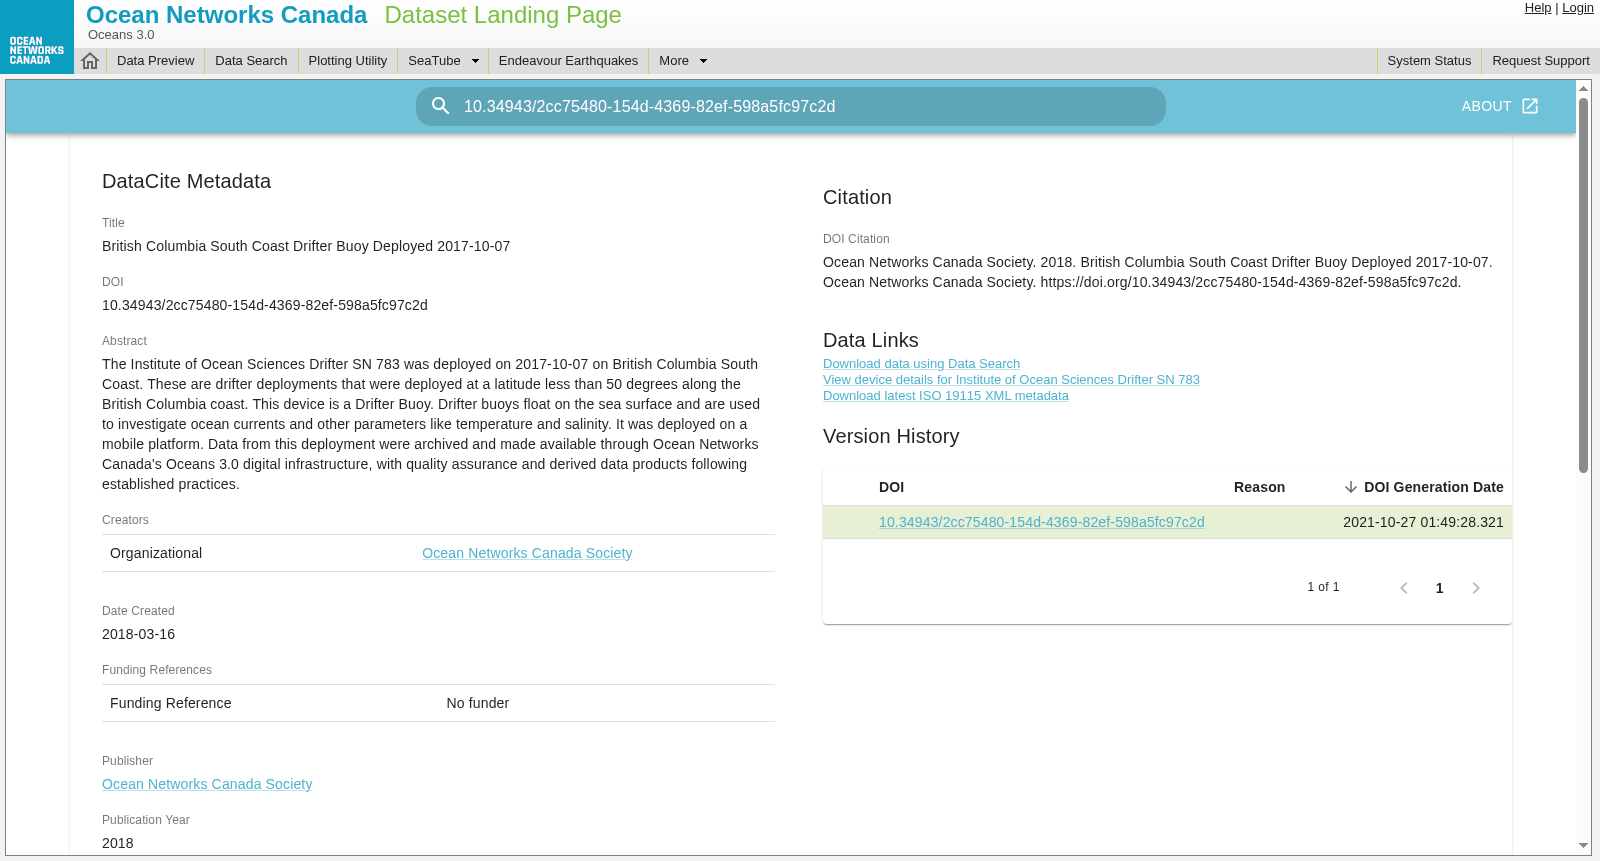Open Plotting Utility from the menu bar
Image resolution: width=1600 pixels, height=861 pixels.
pyautogui.click(x=348, y=61)
